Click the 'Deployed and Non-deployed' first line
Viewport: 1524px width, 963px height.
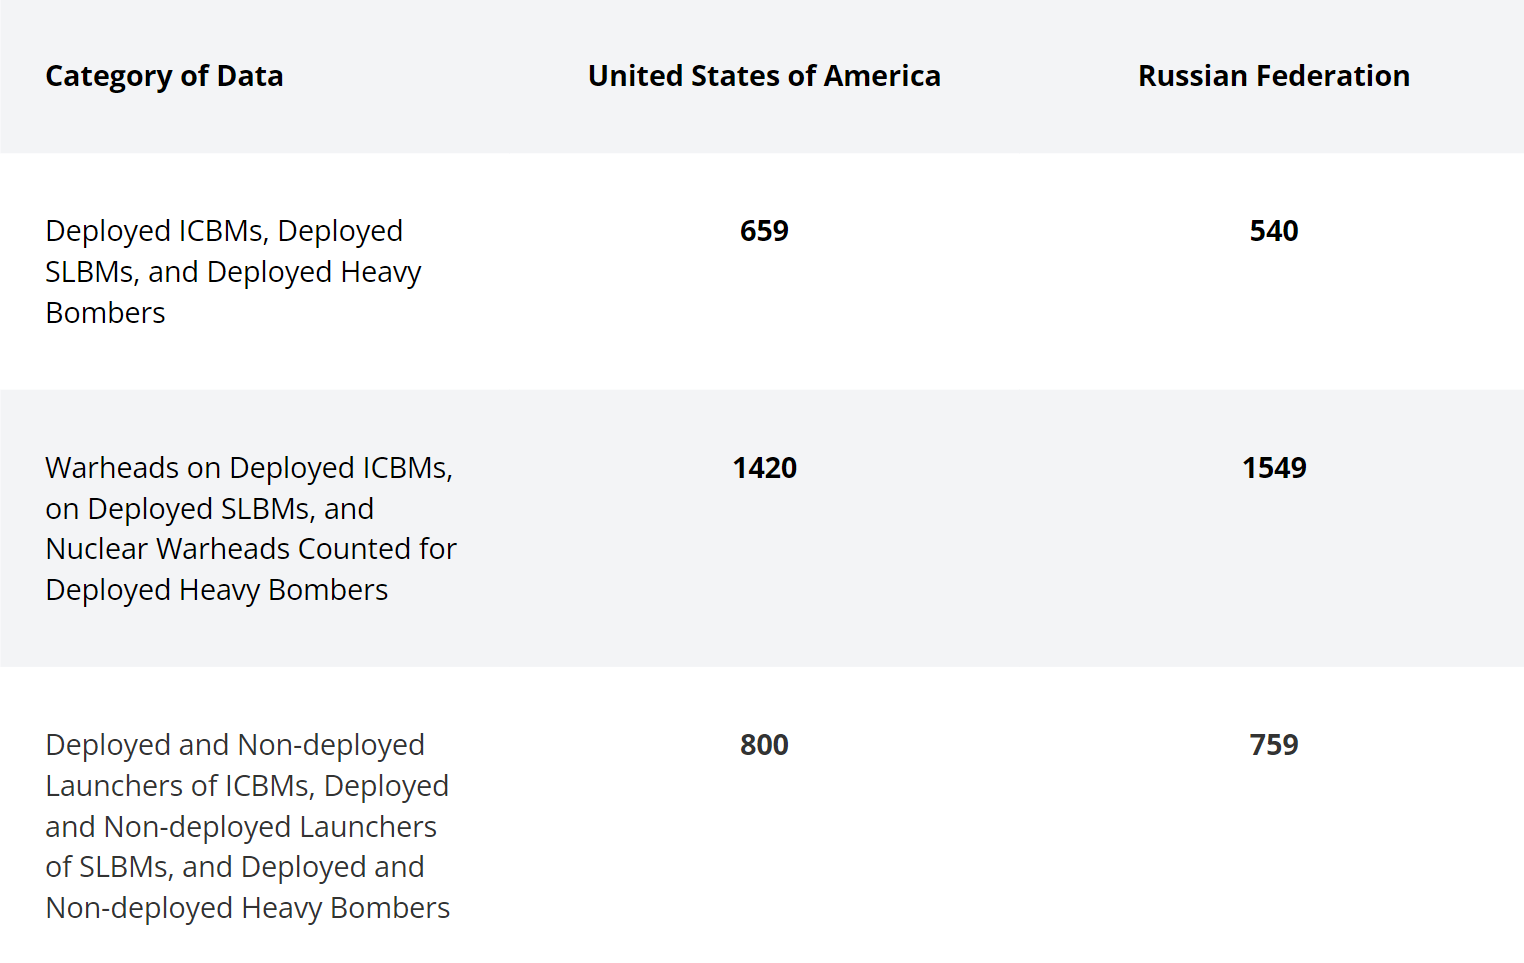[235, 745]
